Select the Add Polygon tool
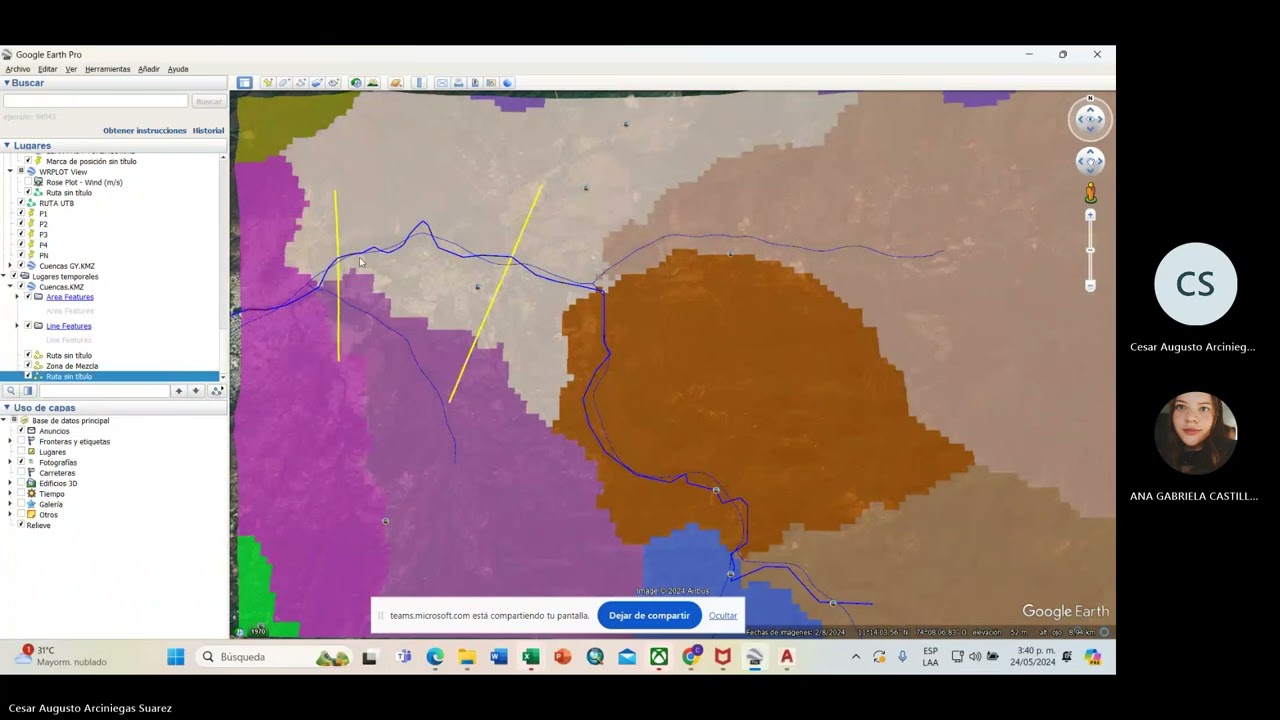 tap(284, 83)
